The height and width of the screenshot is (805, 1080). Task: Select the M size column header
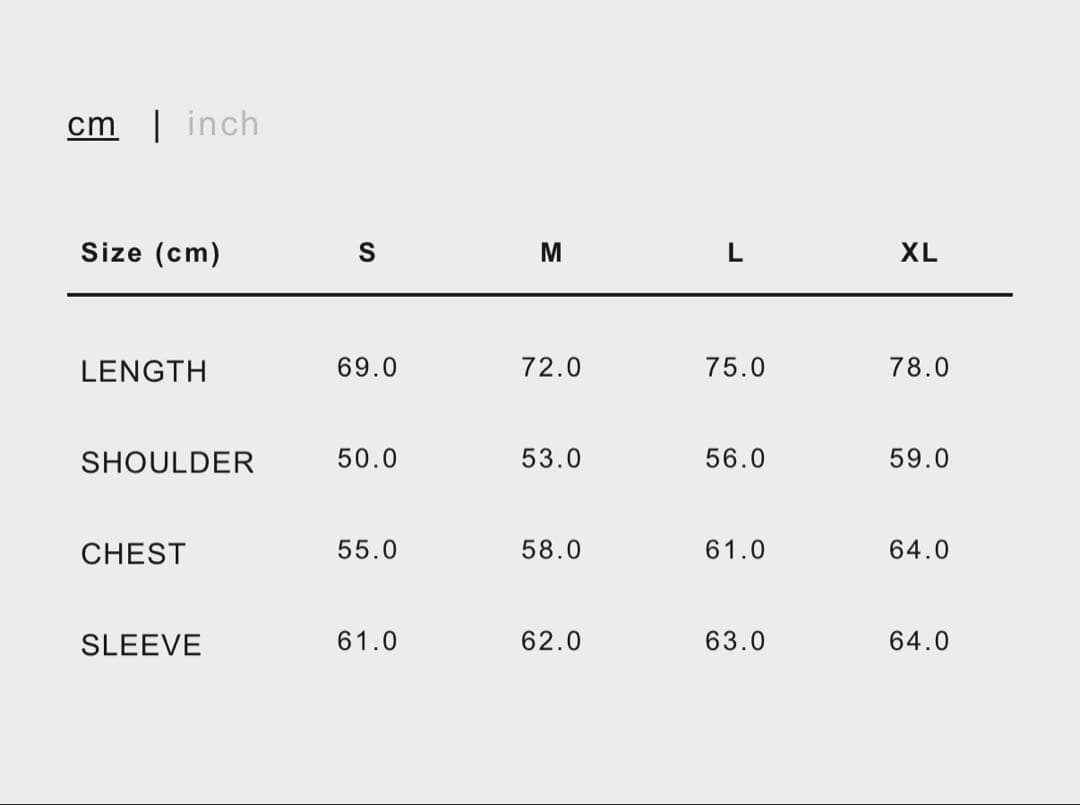pyautogui.click(x=551, y=253)
